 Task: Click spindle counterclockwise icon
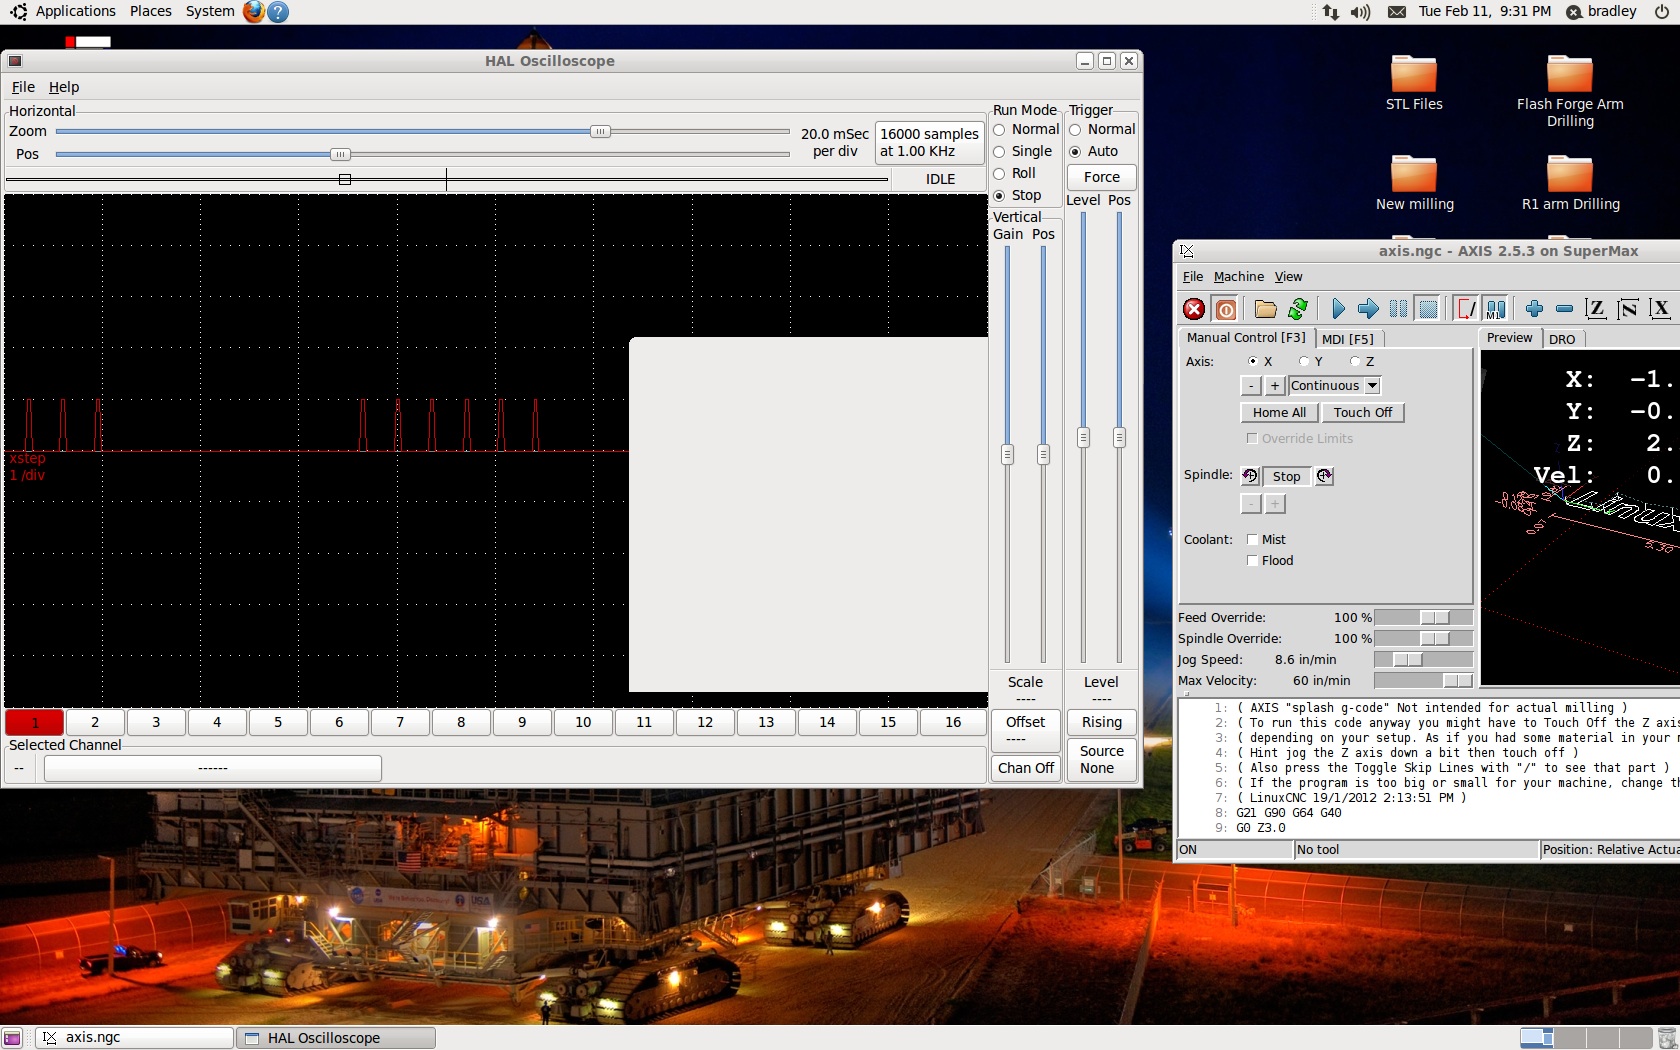(x=1250, y=476)
